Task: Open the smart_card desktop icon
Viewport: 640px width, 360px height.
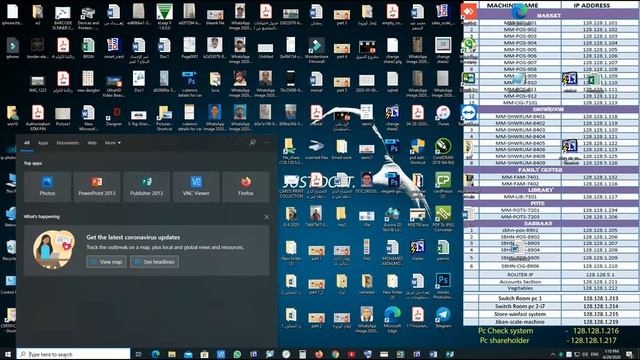Action: click(x=113, y=48)
